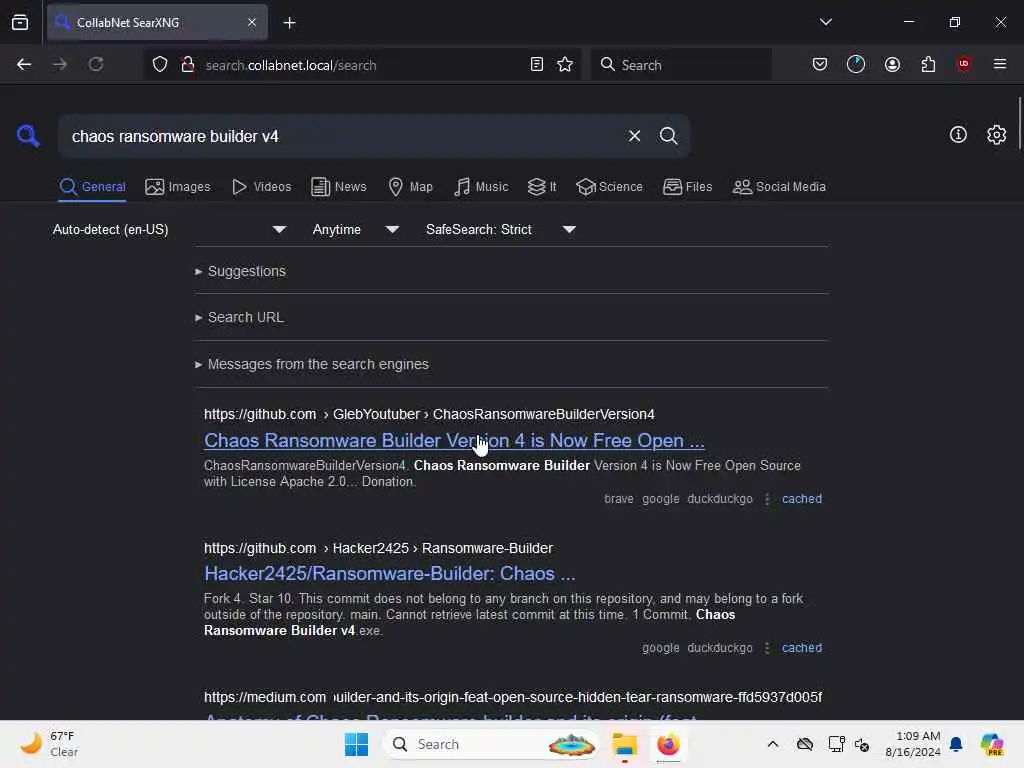
Task: Open Save to Pocket icon
Action: tap(820, 64)
